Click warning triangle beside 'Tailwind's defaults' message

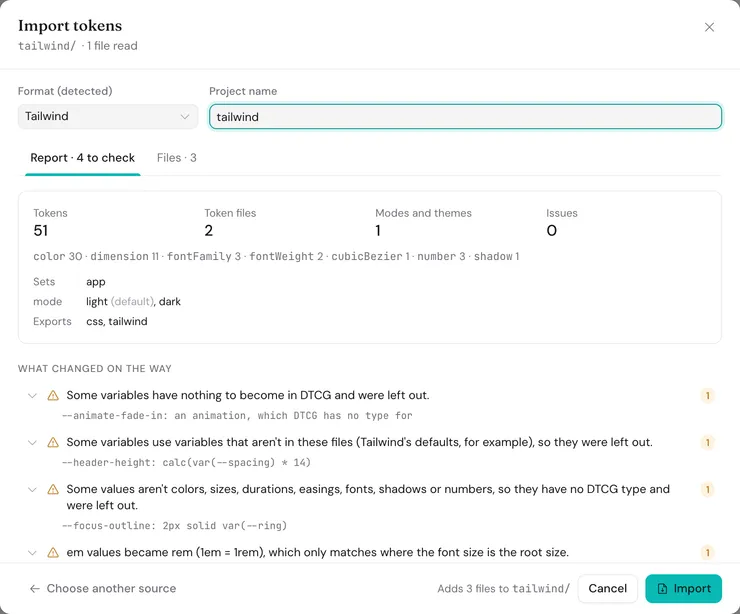53,443
